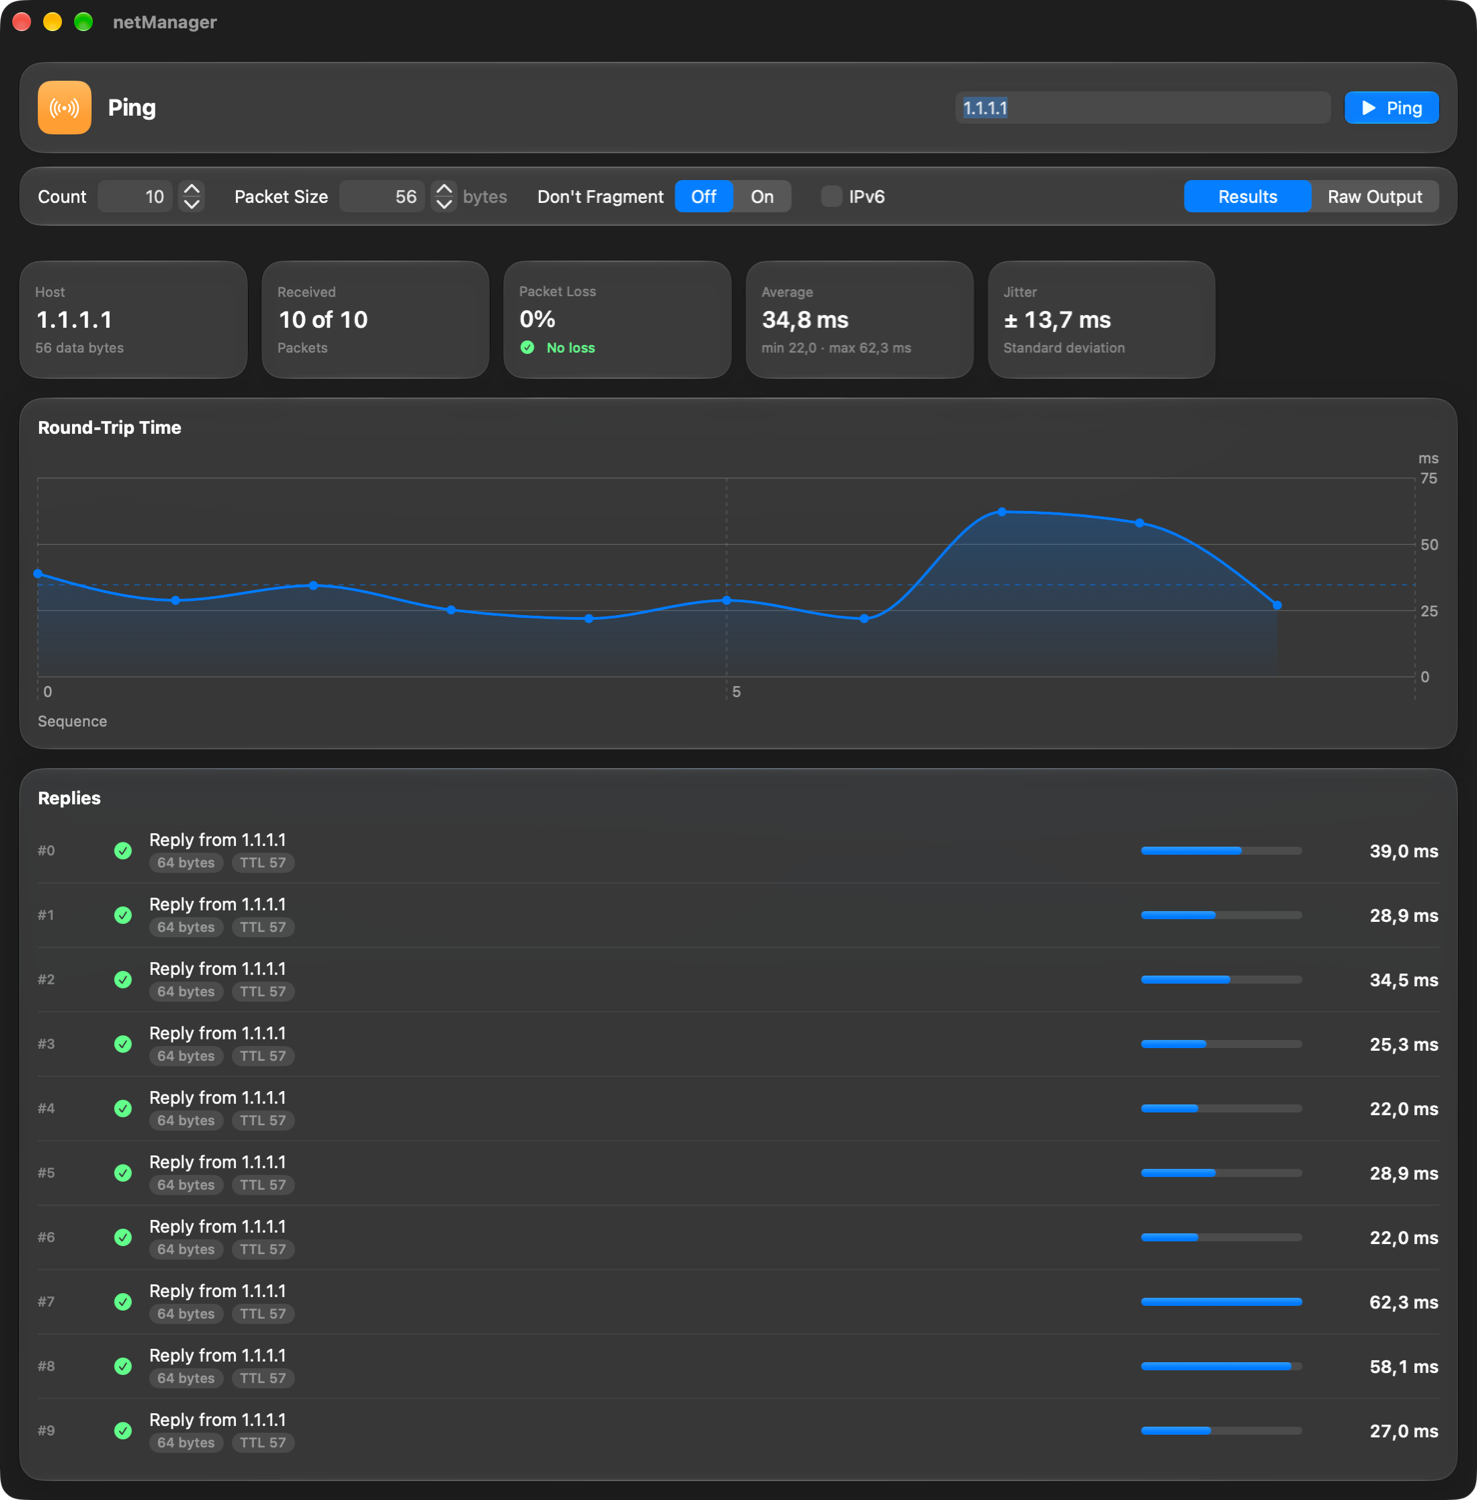Set Don't Fragment to On
This screenshot has height=1500, width=1477.
[762, 197]
